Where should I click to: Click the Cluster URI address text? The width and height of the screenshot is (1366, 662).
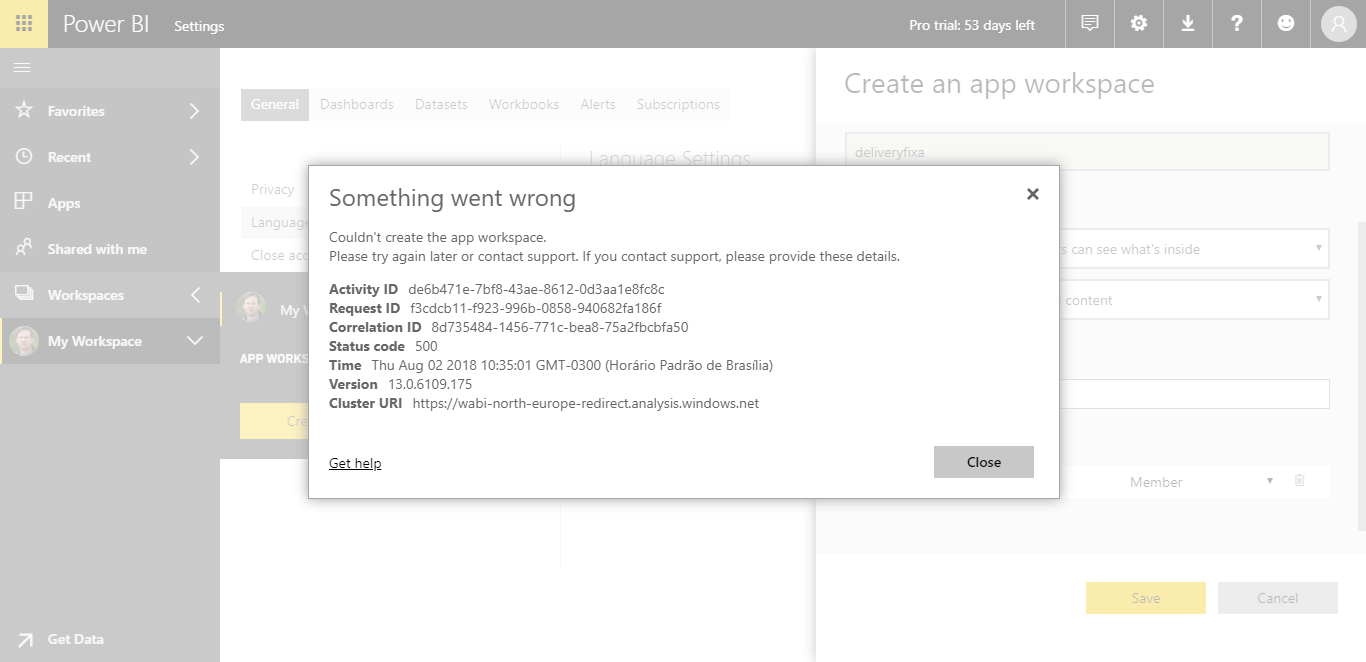click(x=586, y=403)
